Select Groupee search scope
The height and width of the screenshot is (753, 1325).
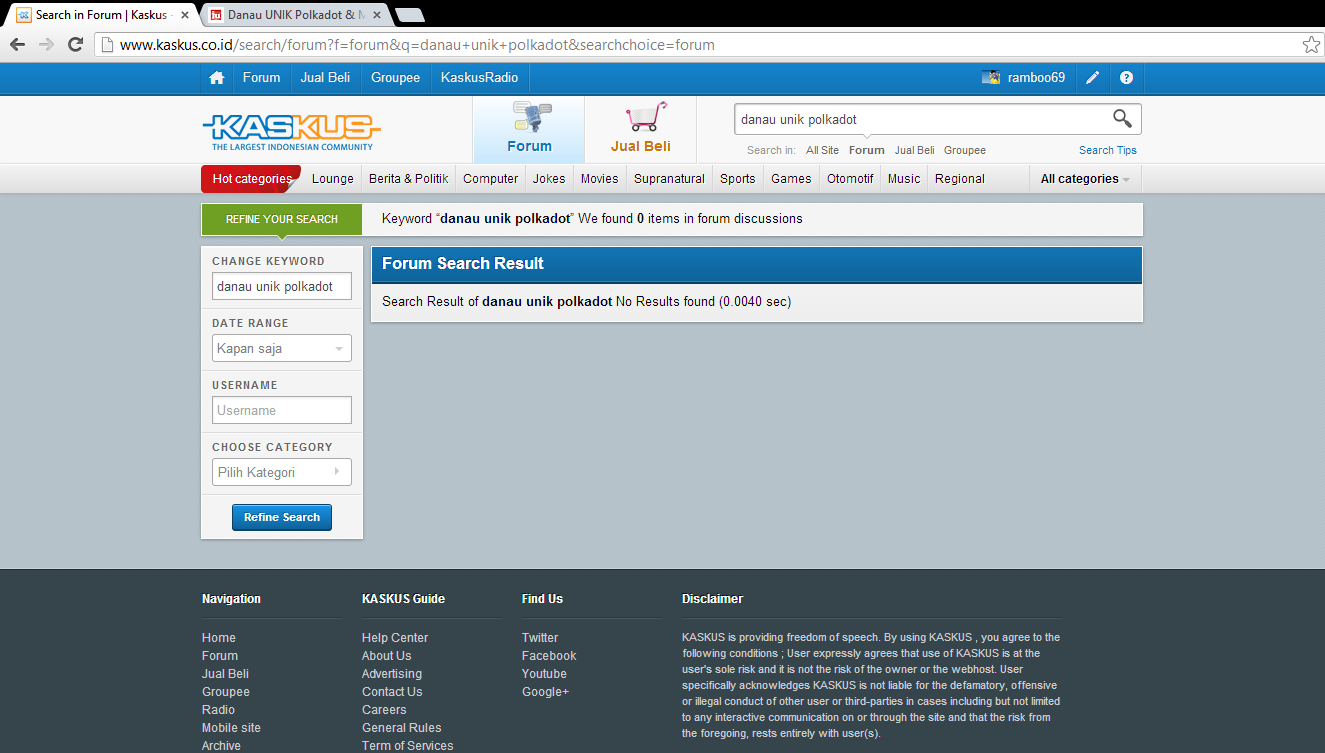(x=965, y=150)
